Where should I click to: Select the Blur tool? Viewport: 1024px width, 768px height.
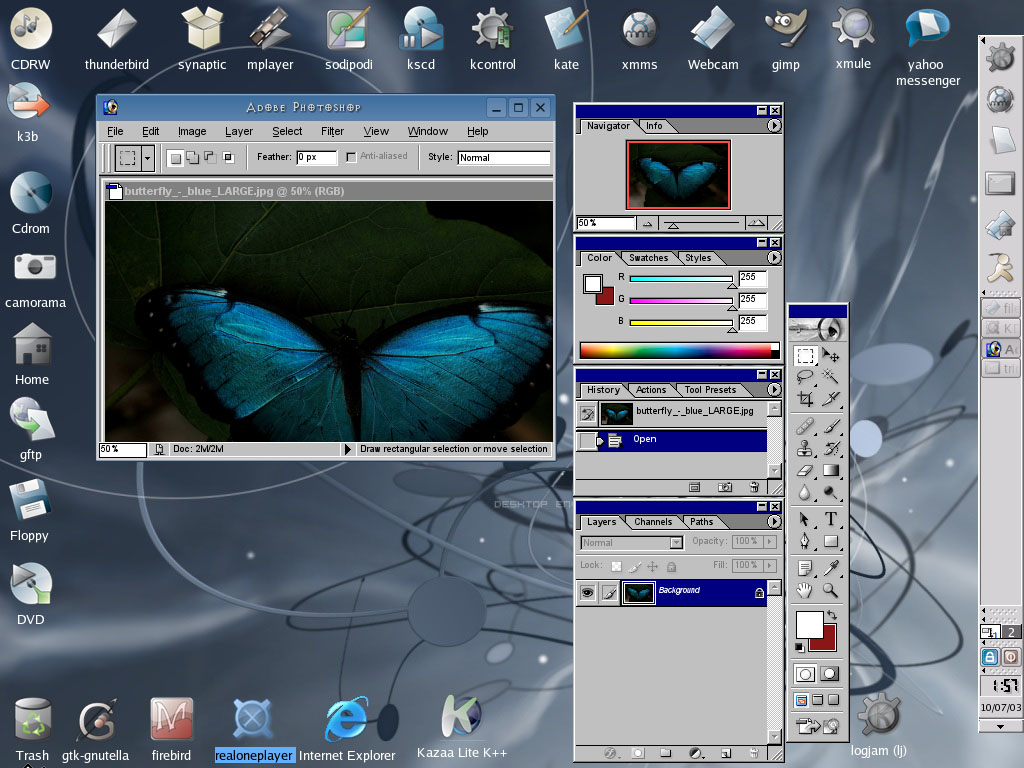click(805, 492)
